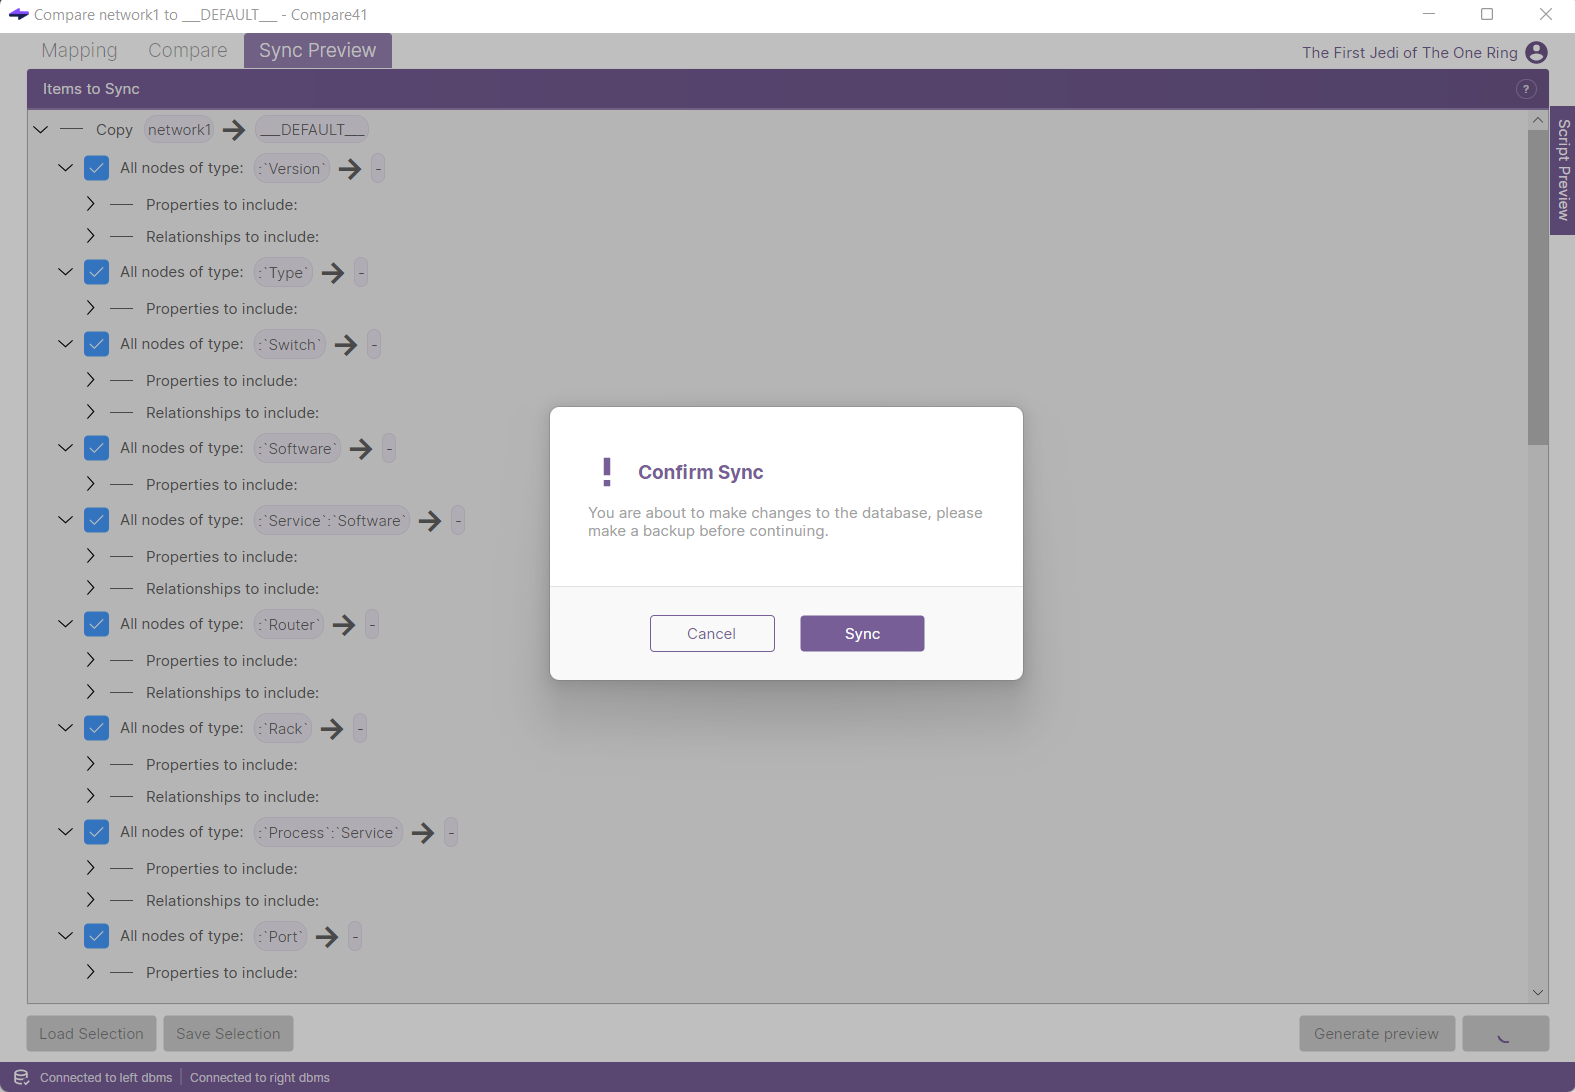
Task: Collapse the Router node type row
Action: click(66, 624)
